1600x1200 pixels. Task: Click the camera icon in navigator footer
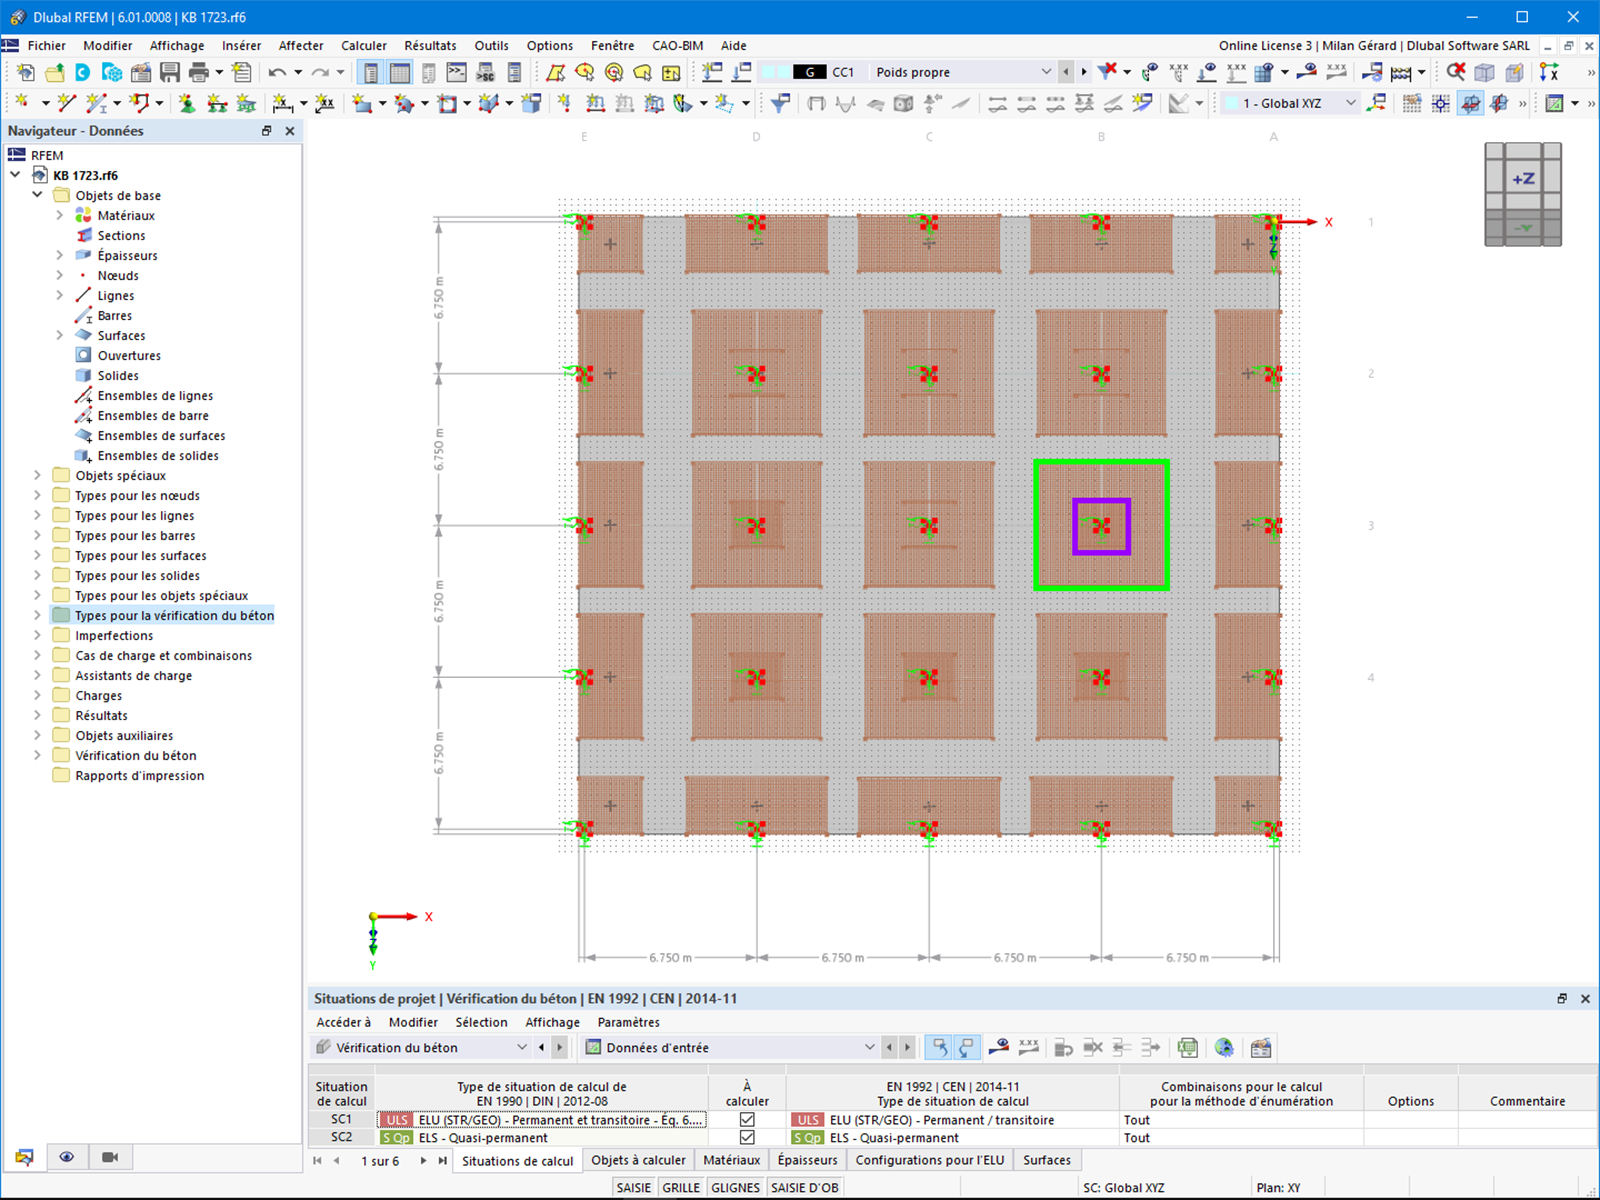click(110, 1157)
